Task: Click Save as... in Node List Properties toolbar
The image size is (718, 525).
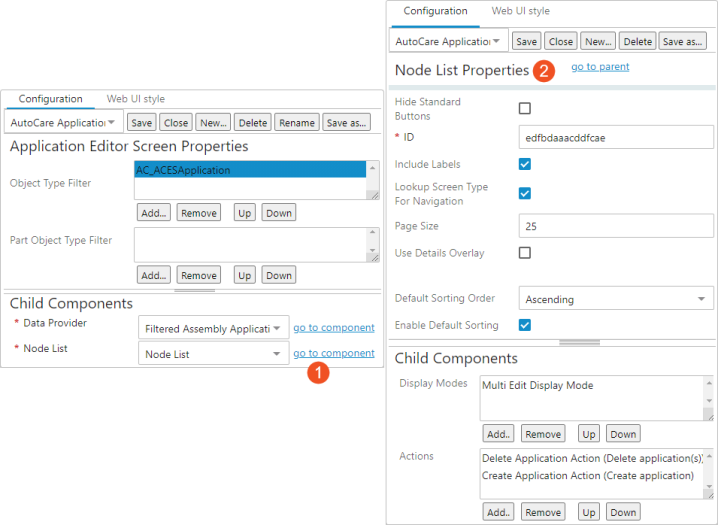Action: [682, 41]
